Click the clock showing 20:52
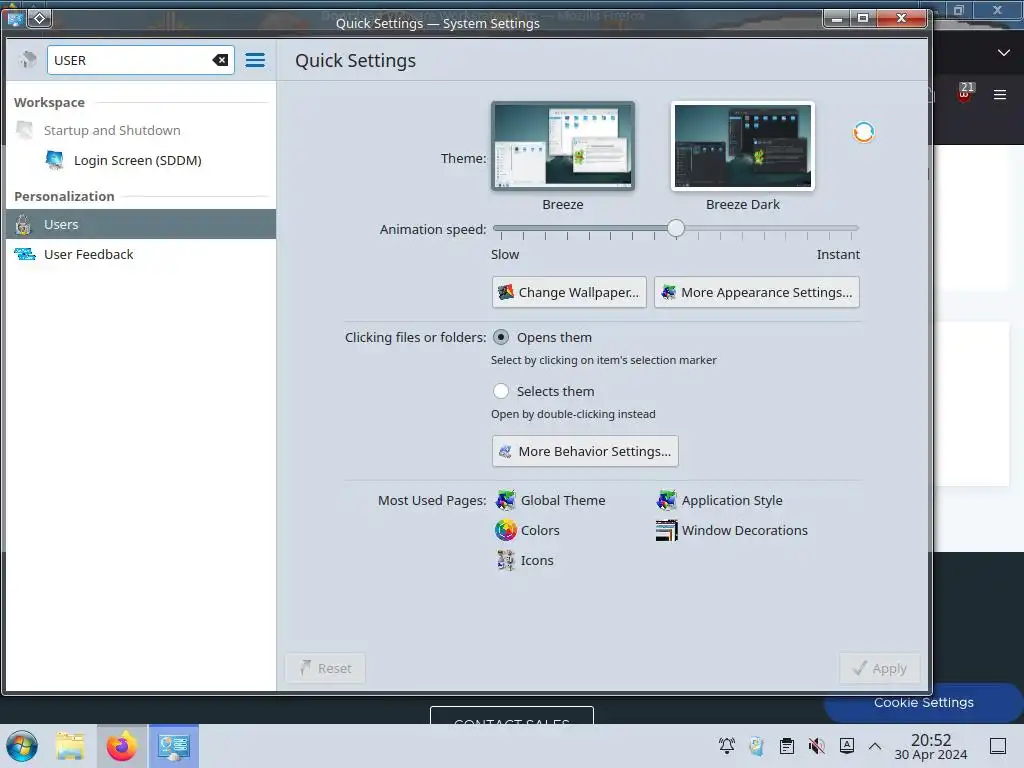This screenshot has height=768, width=1024. coord(931,746)
